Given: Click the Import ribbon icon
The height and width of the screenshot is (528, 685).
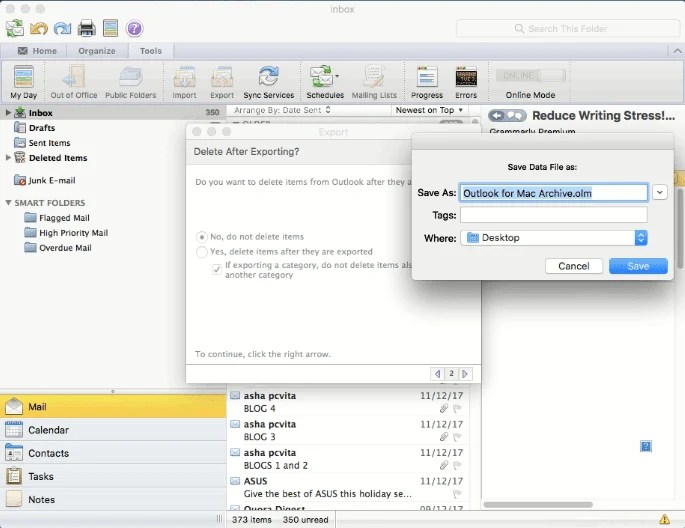Looking at the screenshot, I should click(x=184, y=82).
